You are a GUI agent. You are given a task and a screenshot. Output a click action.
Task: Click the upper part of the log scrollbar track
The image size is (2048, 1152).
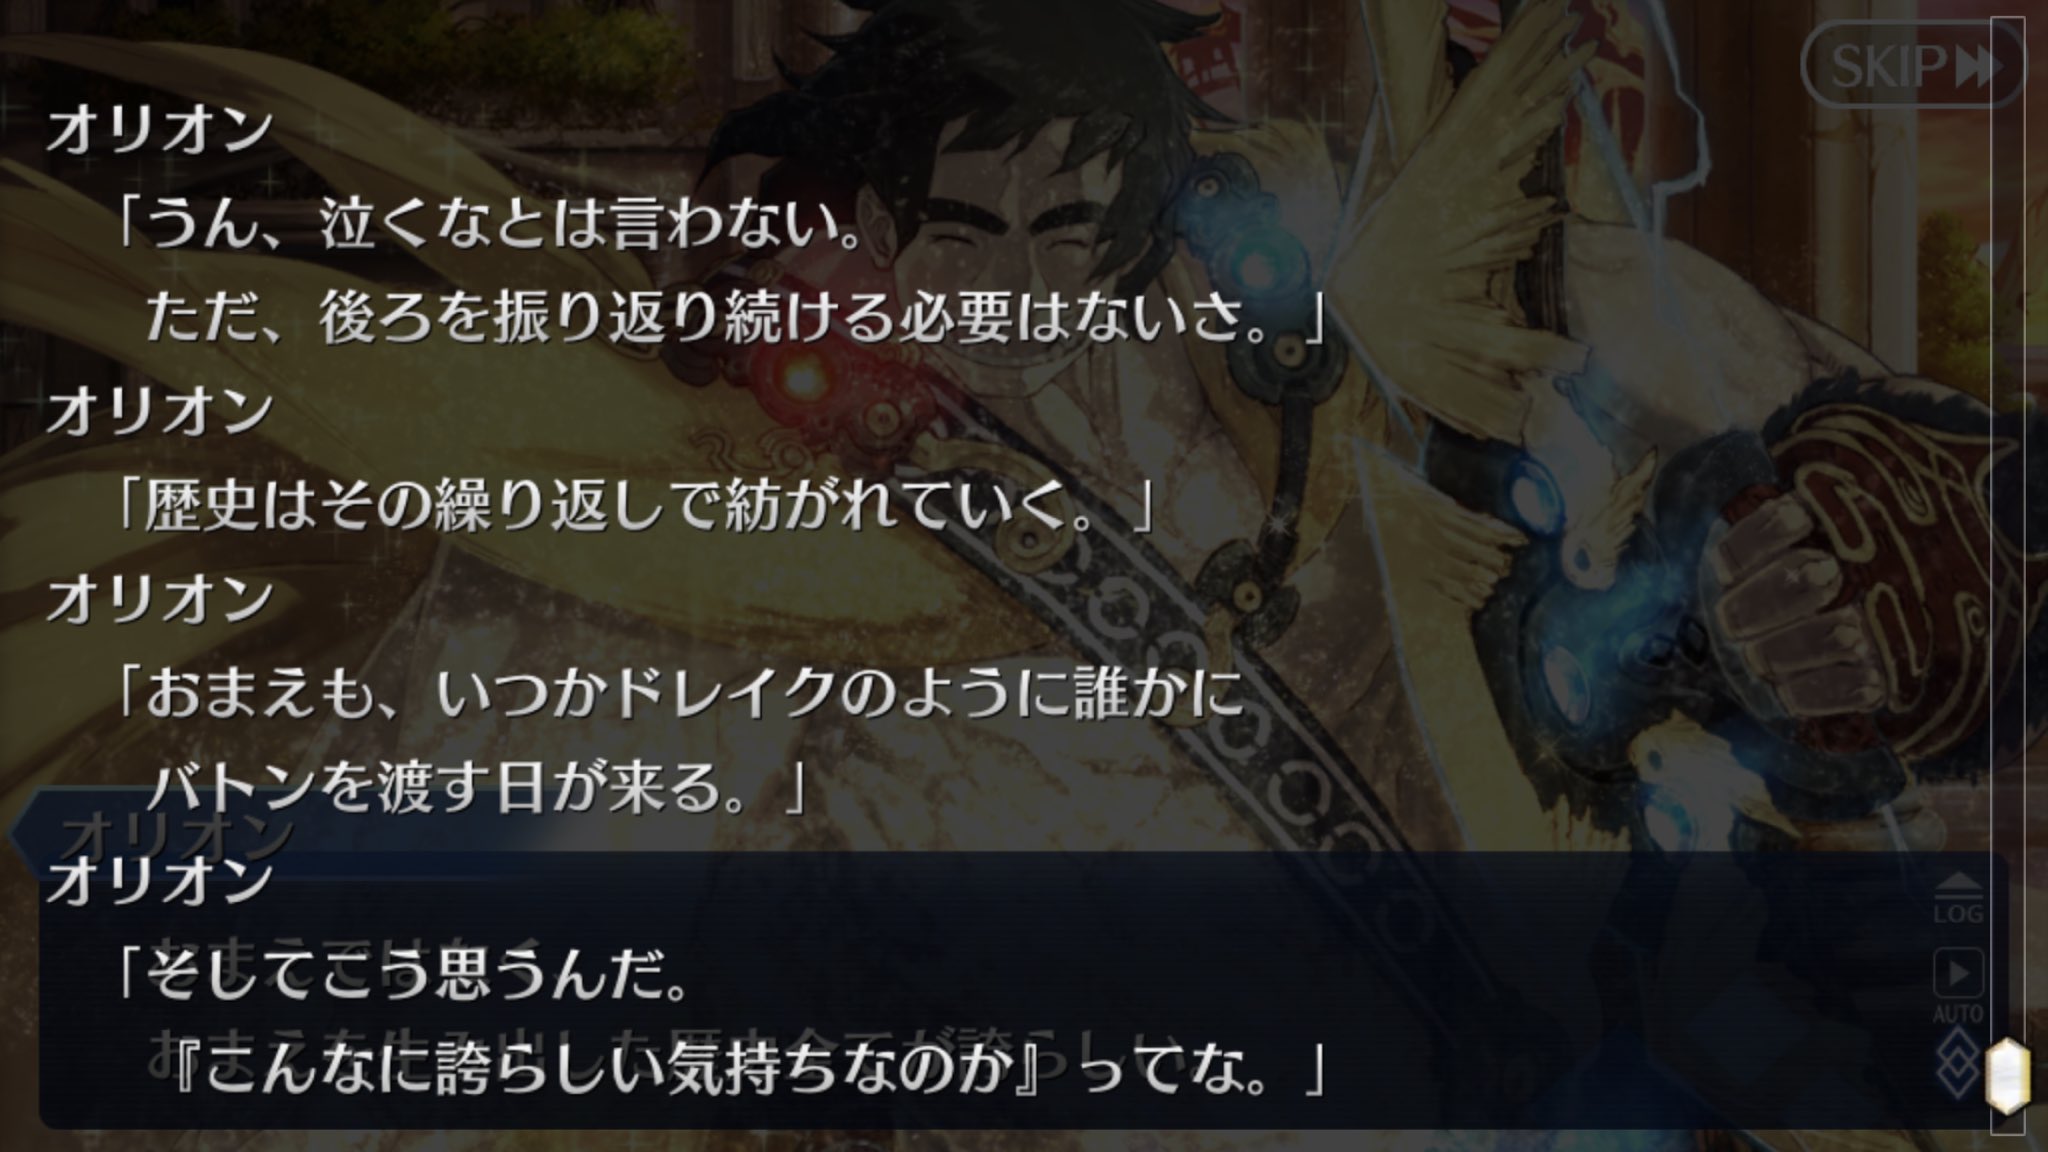point(2009,300)
